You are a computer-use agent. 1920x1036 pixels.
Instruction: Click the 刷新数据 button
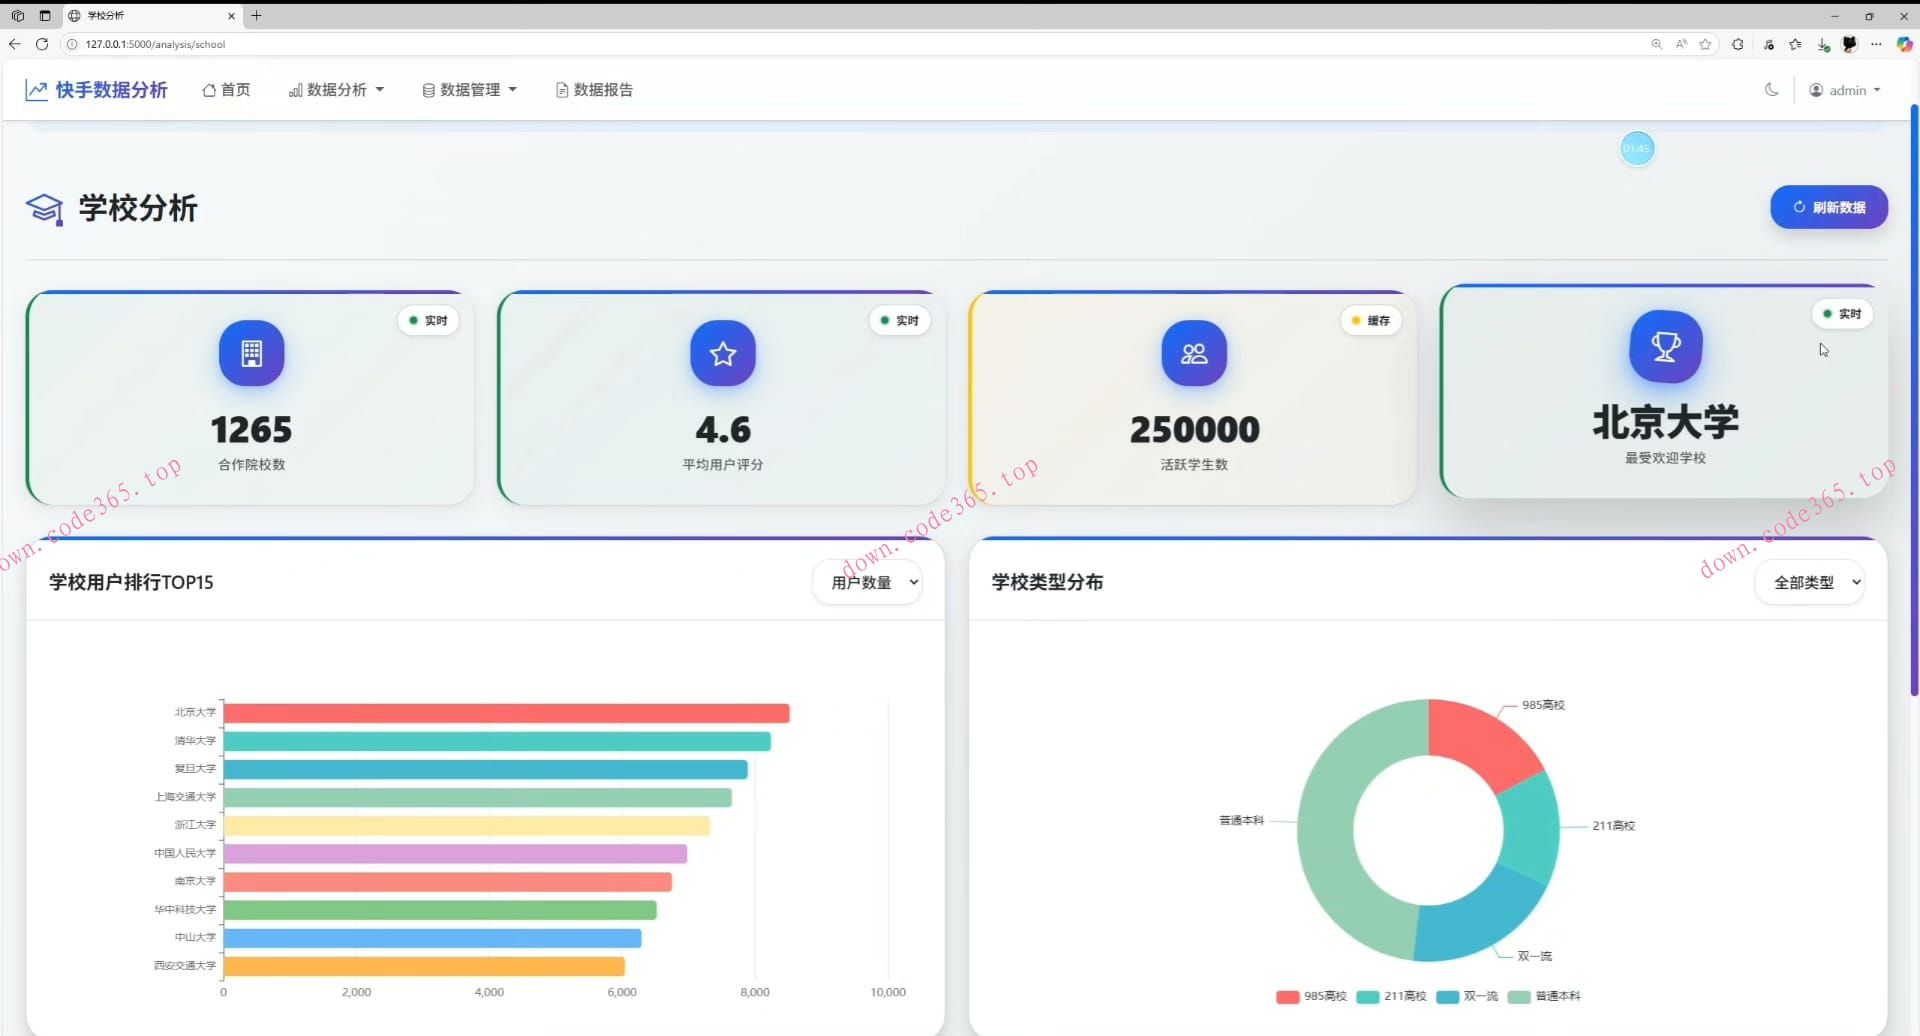click(x=1828, y=207)
